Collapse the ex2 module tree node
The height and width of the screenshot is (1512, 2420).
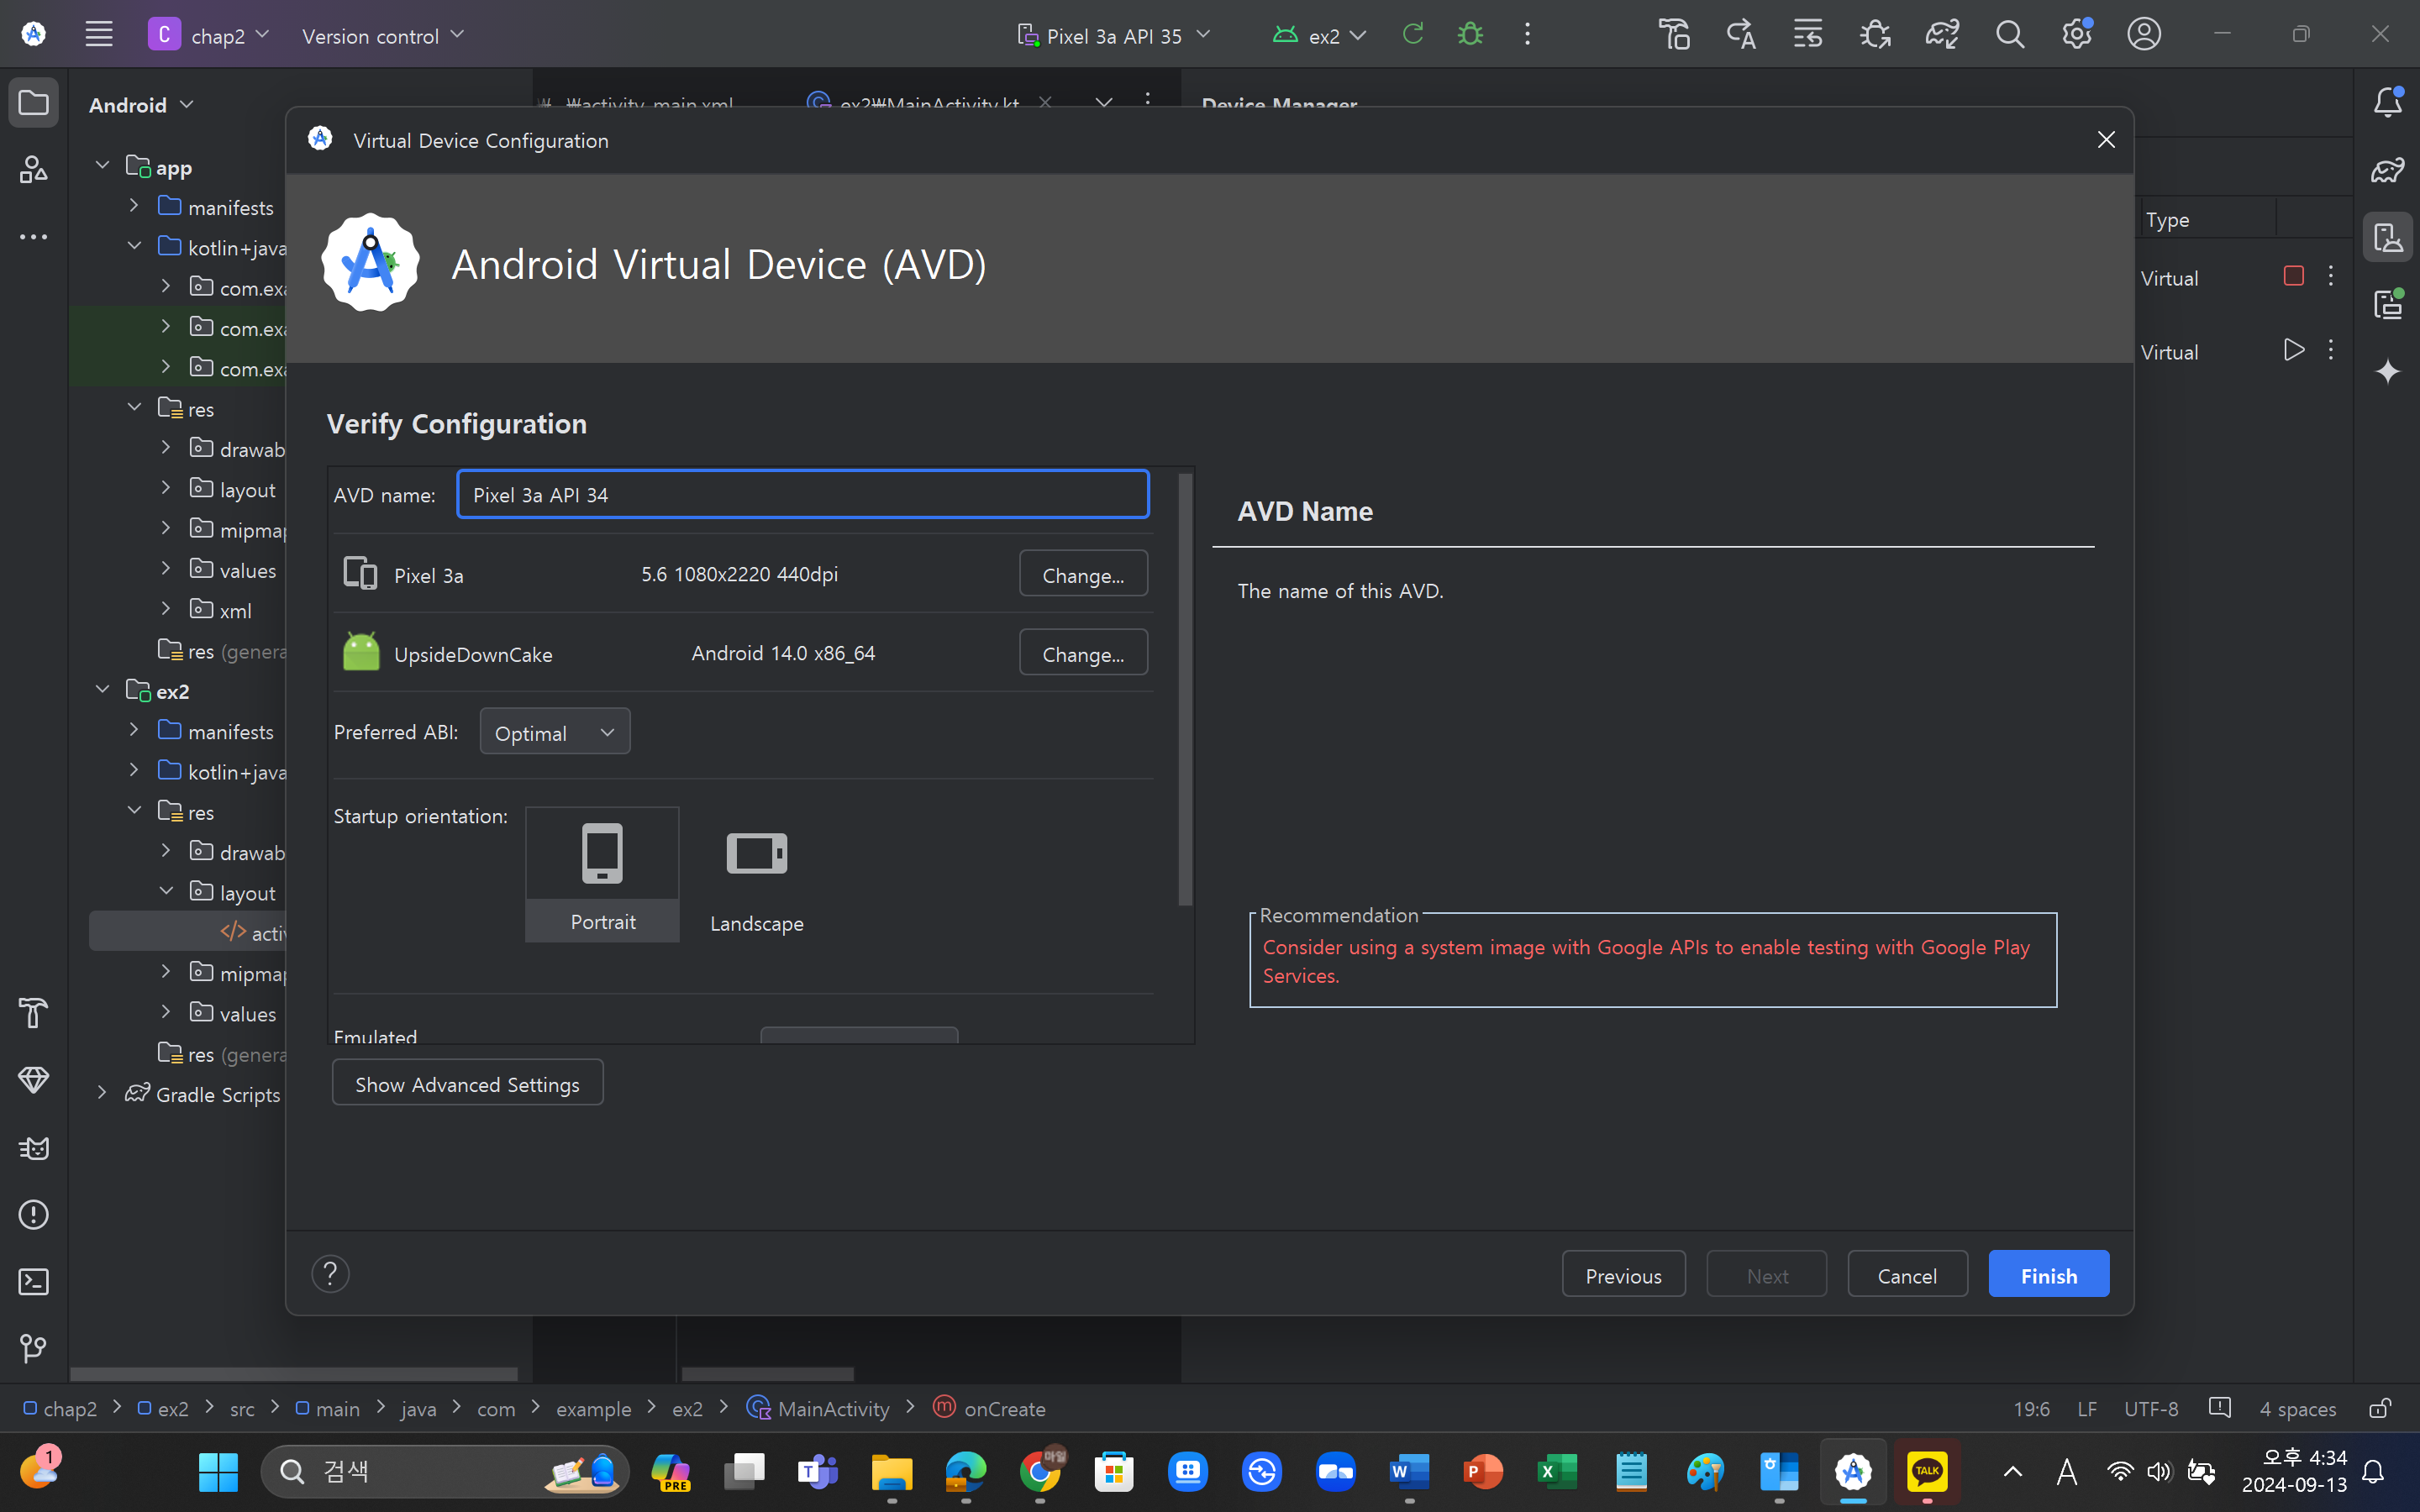(102, 690)
